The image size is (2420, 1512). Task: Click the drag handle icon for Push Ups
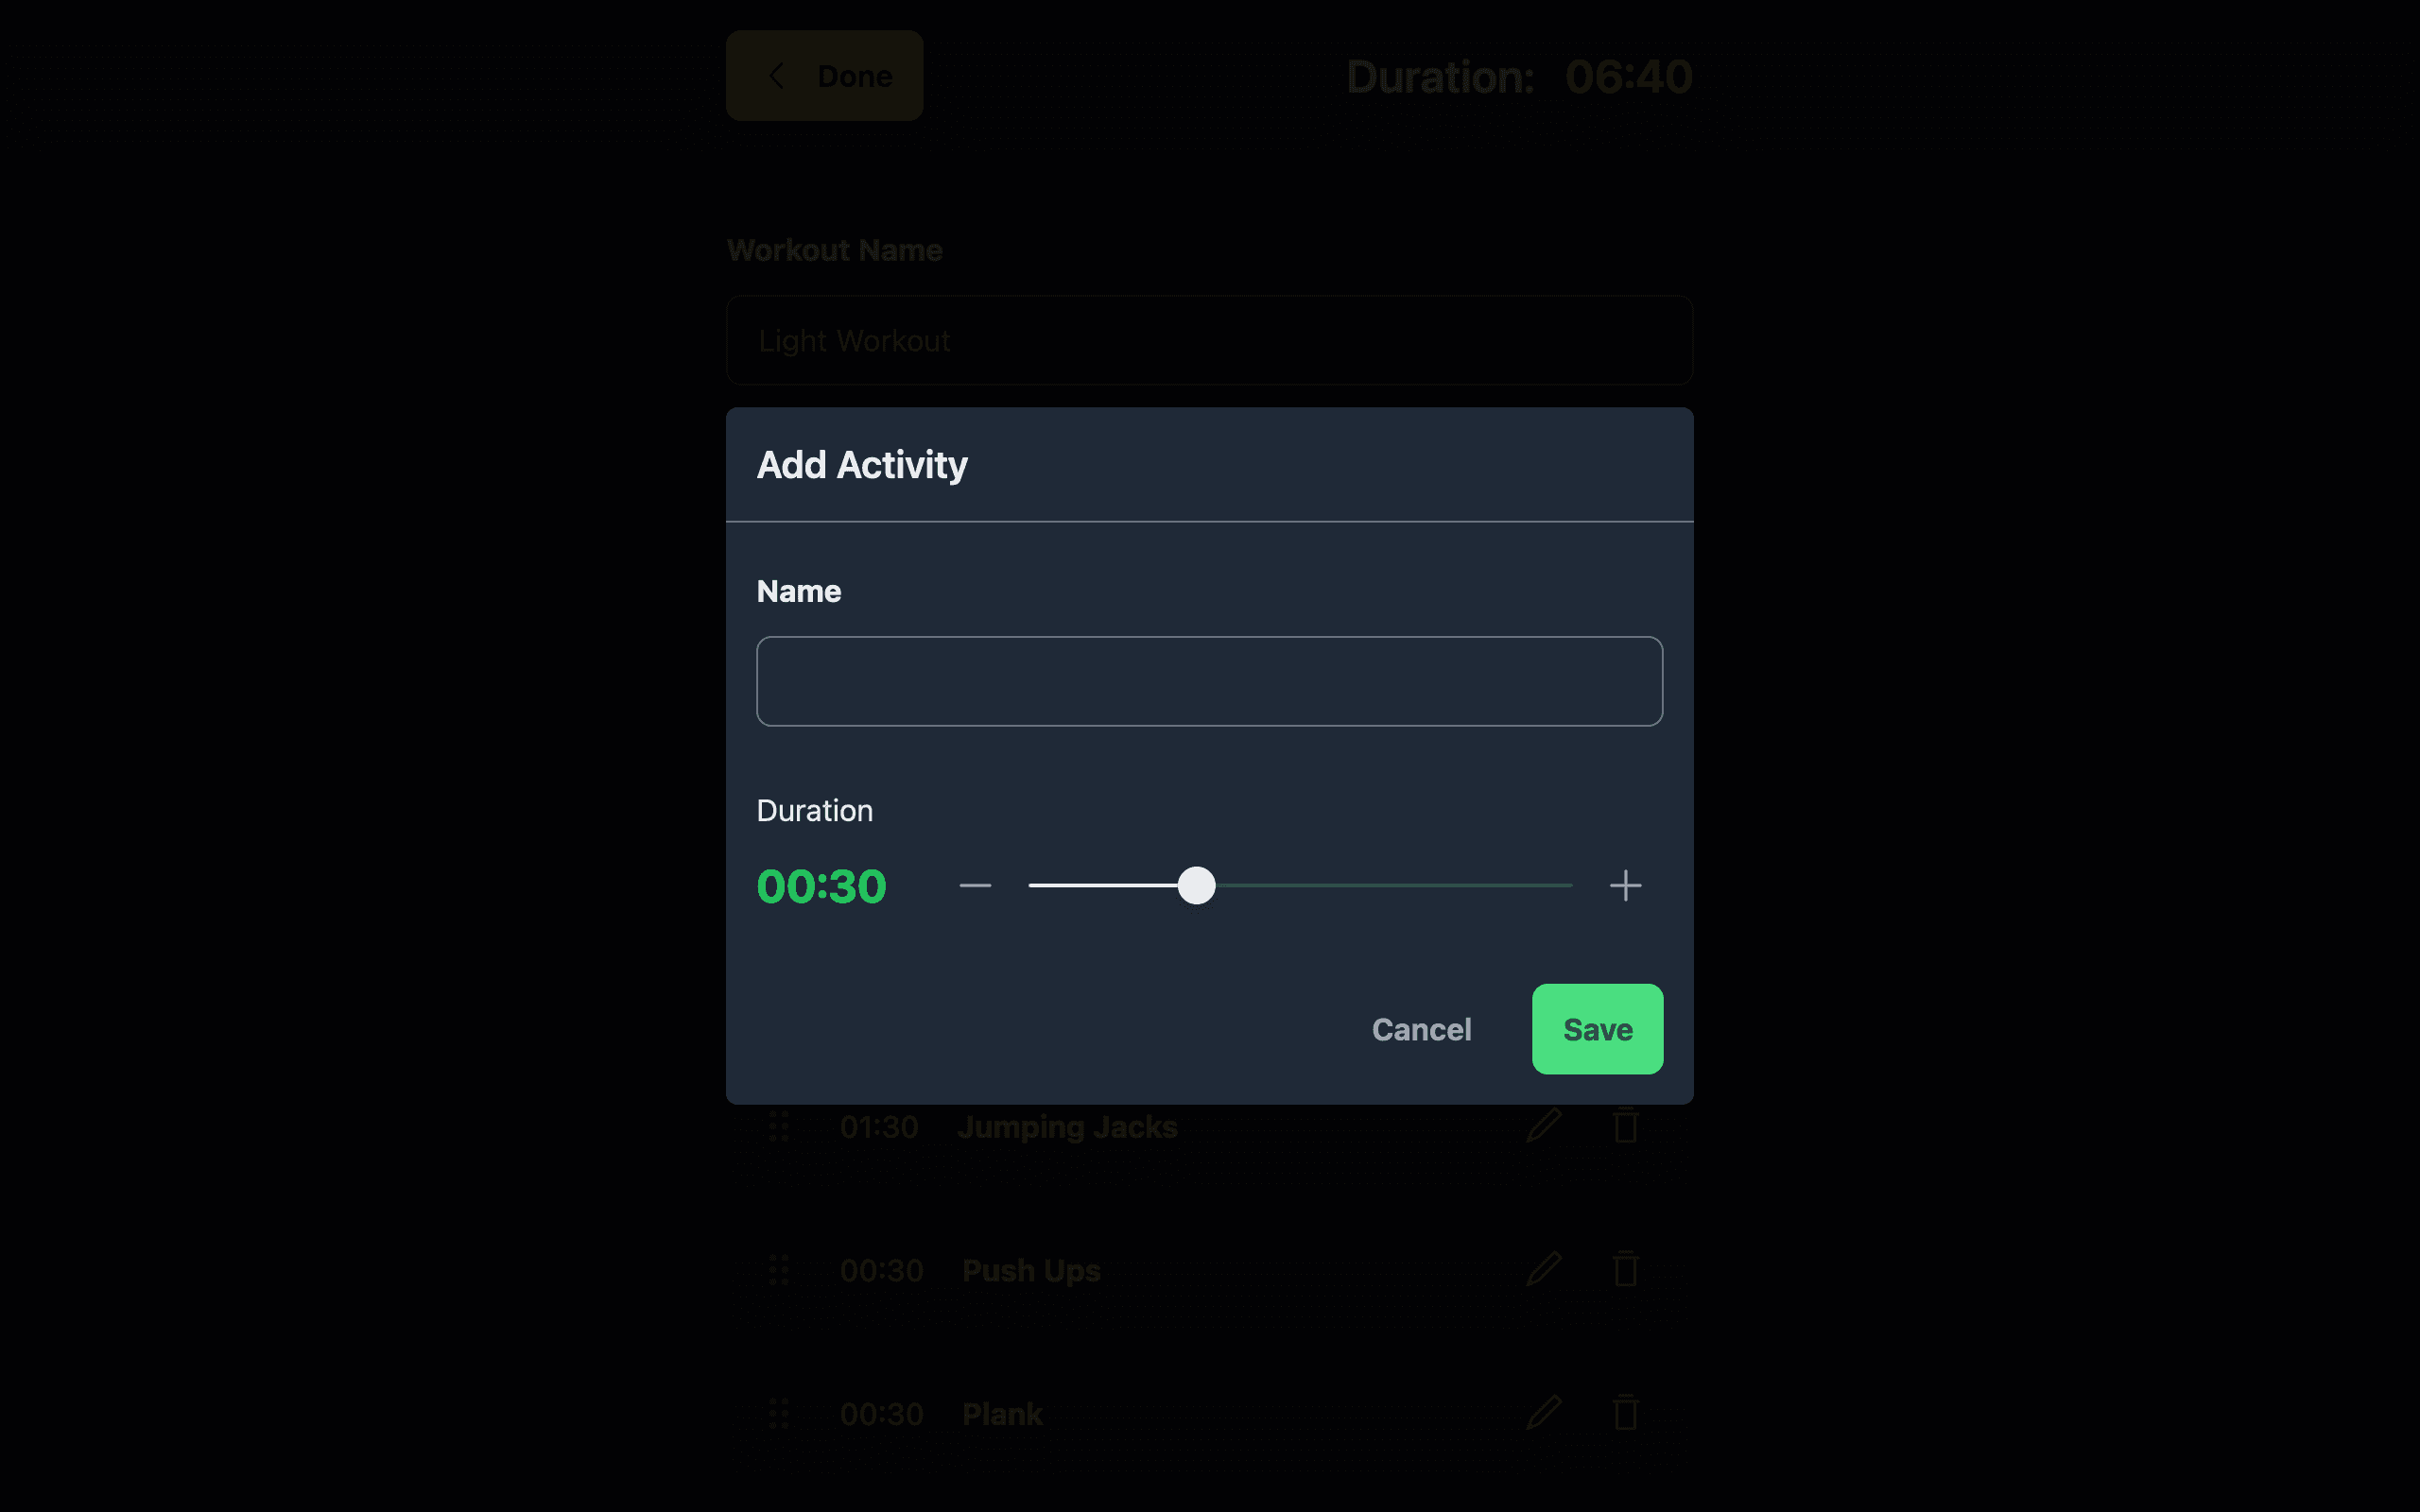coord(779,1268)
